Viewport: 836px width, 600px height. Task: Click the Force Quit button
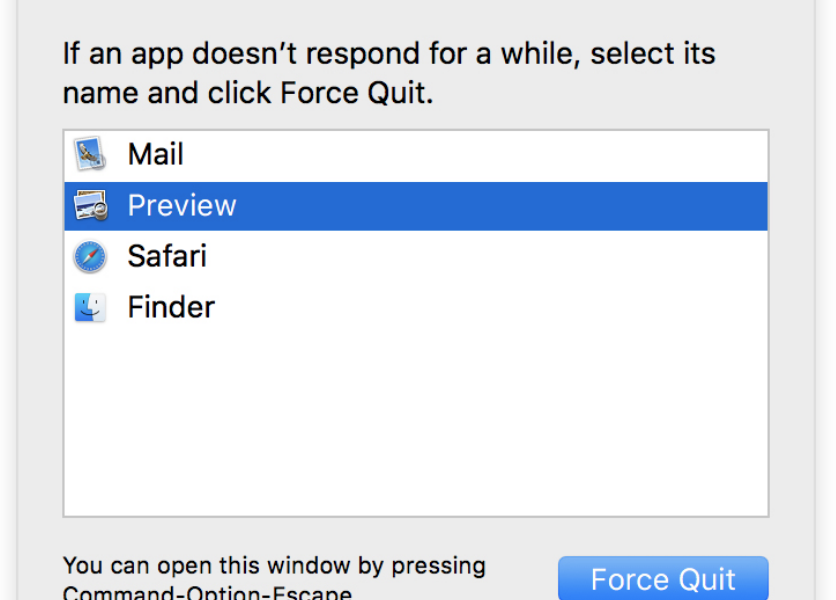click(x=663, y=578)
